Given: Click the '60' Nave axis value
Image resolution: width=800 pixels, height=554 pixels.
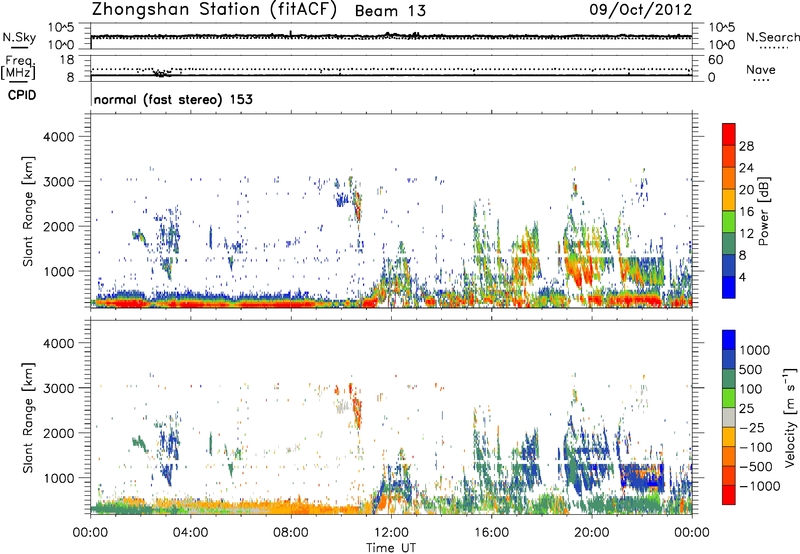Looking at the screenshot, I should 715,60.
